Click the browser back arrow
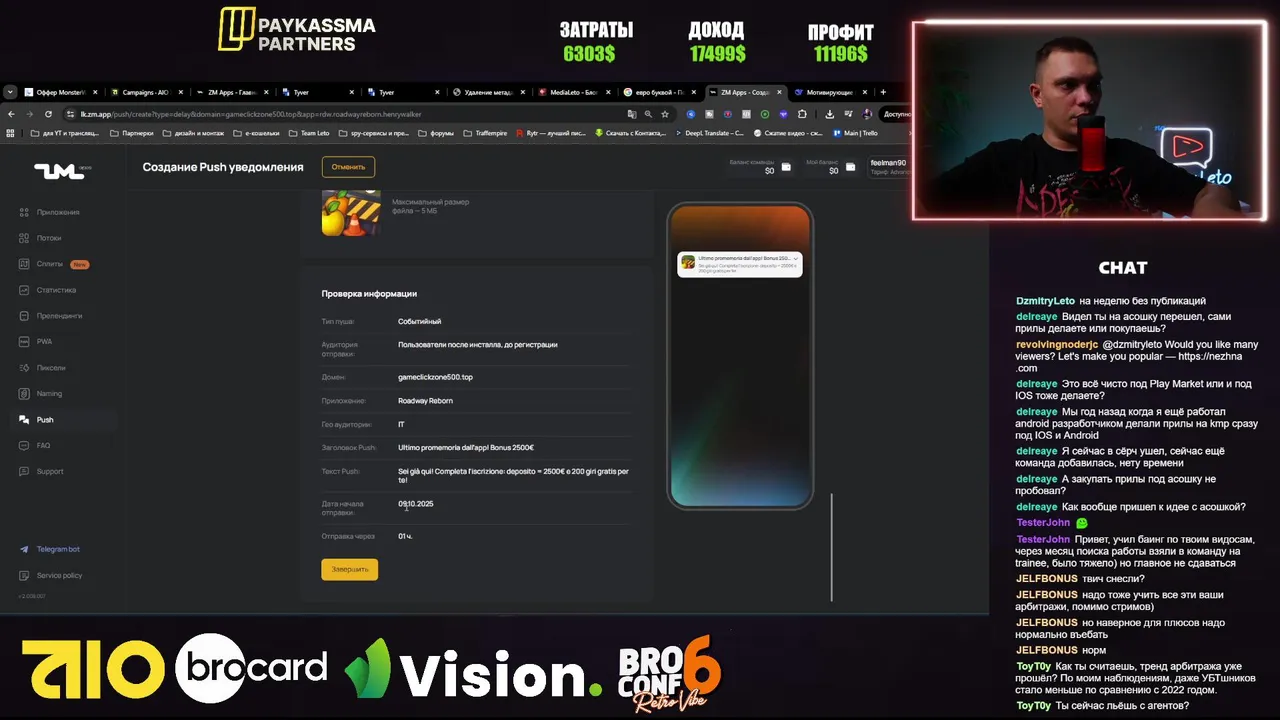1280x720 pixels. coord(13,114)
